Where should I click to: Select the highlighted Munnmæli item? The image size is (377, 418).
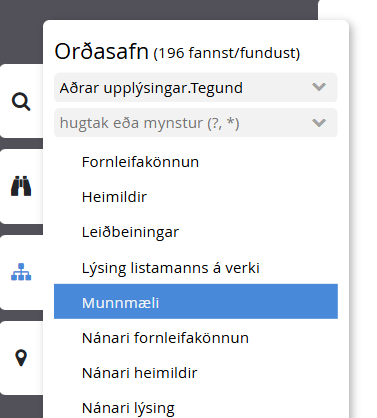click(196, 302)
